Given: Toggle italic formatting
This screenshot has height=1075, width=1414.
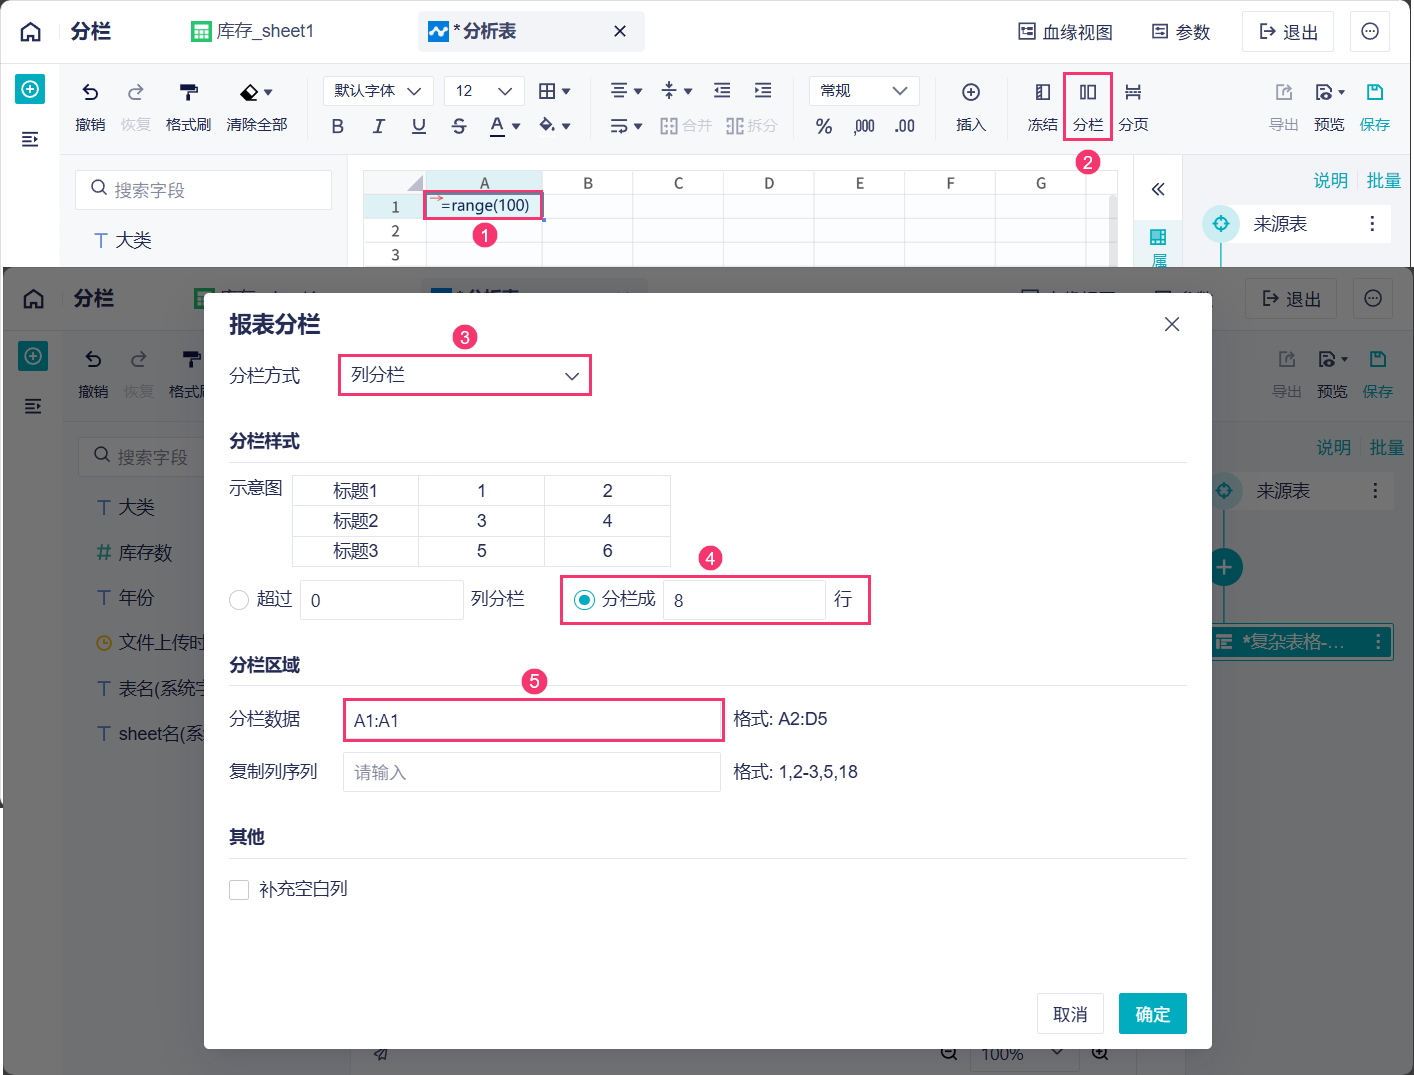Looking at the screenshot, I should (x=378, y=126).
